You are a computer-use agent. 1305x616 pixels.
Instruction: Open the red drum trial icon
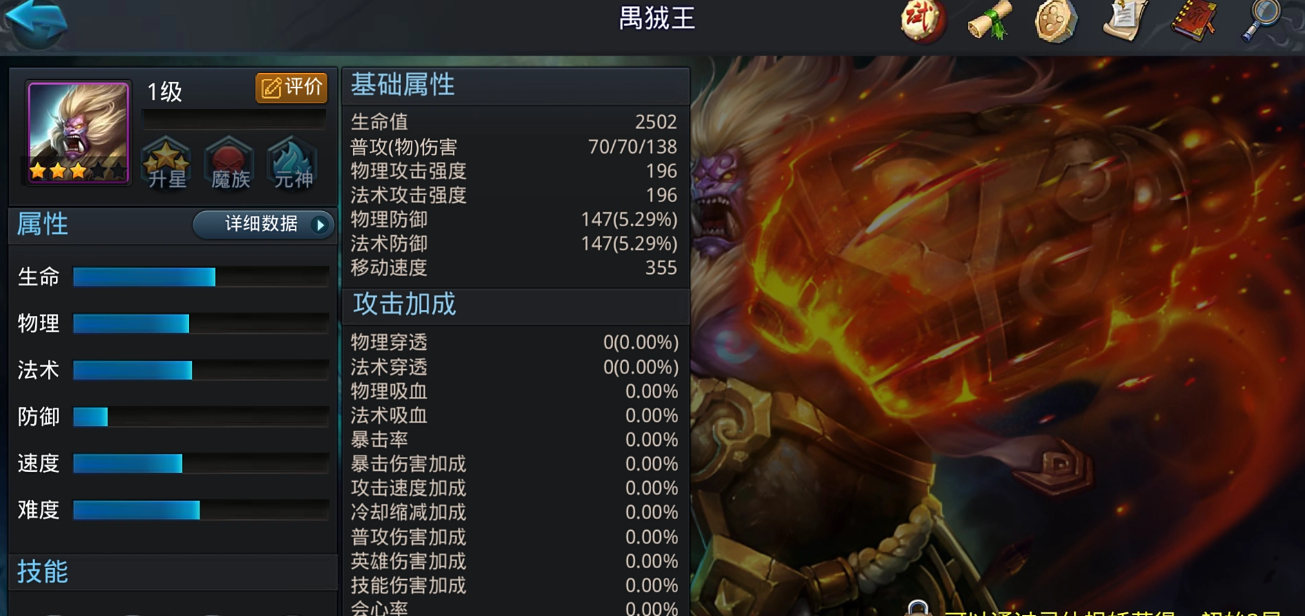coord(922,20)
